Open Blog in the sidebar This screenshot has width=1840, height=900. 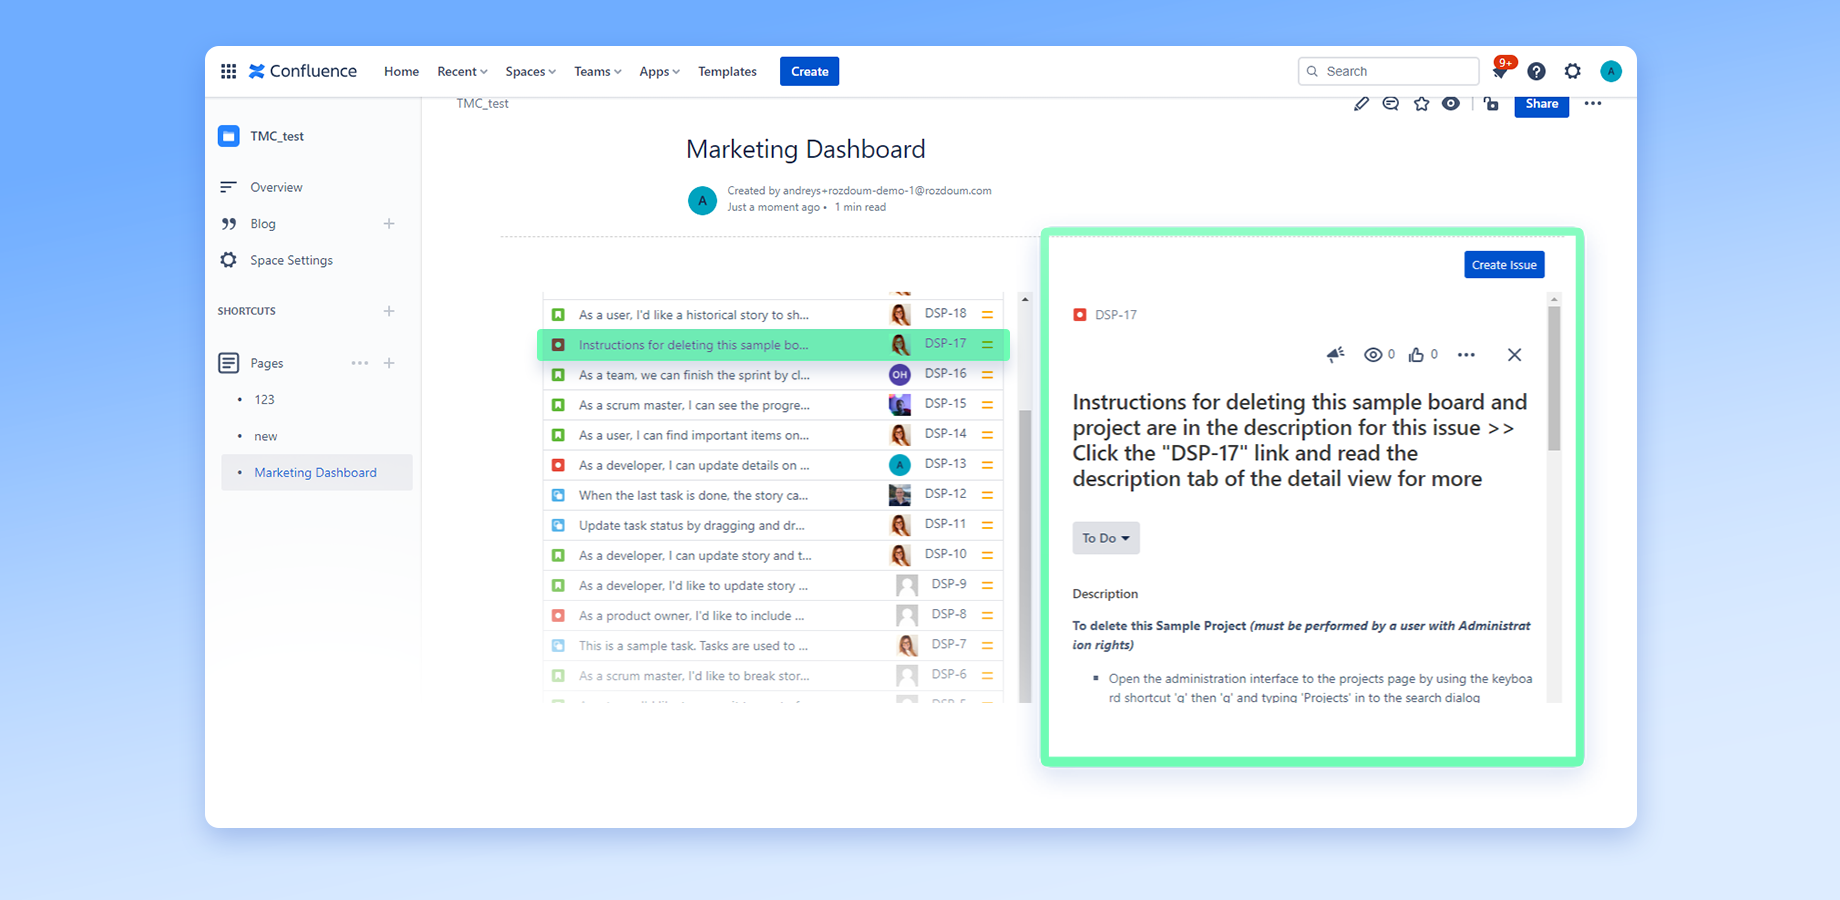pyautogui.click(x=263, y=224)
